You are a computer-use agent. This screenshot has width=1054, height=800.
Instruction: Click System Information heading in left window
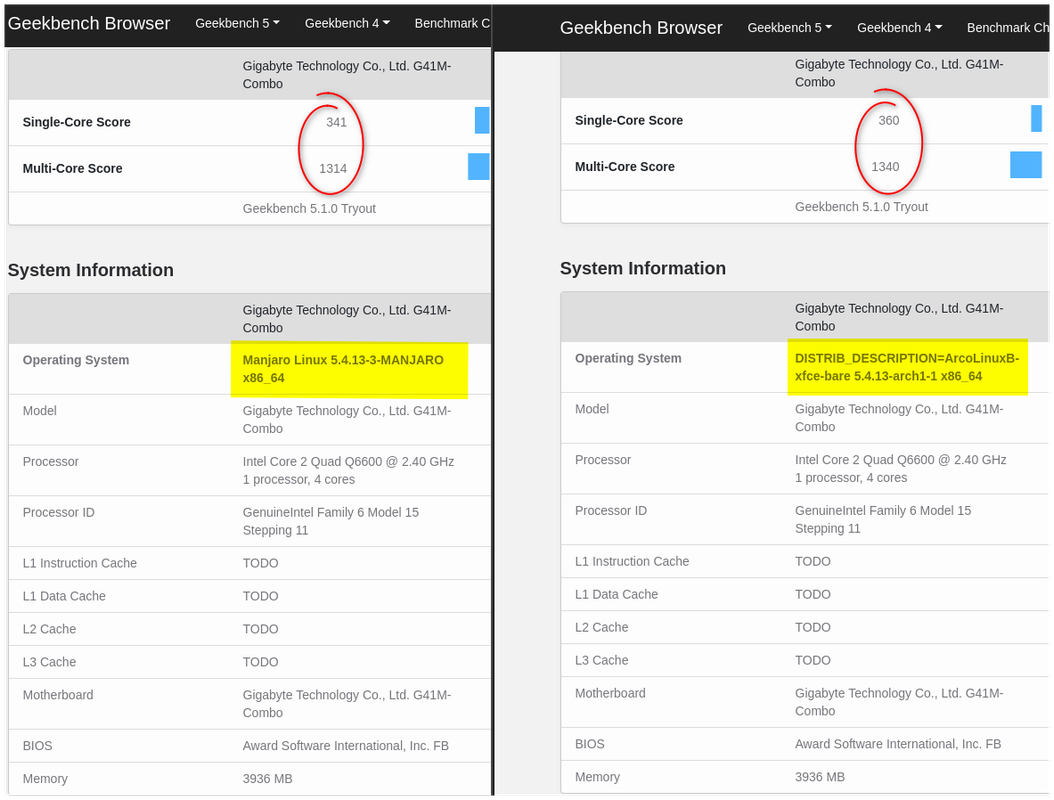coord(91,270)
